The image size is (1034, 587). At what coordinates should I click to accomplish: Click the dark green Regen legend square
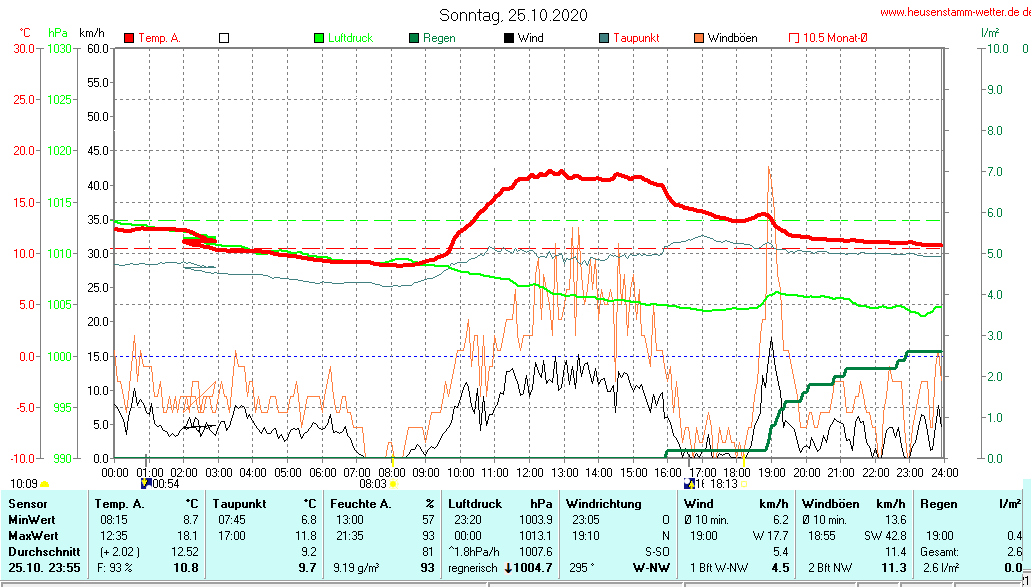pos(413,38)
